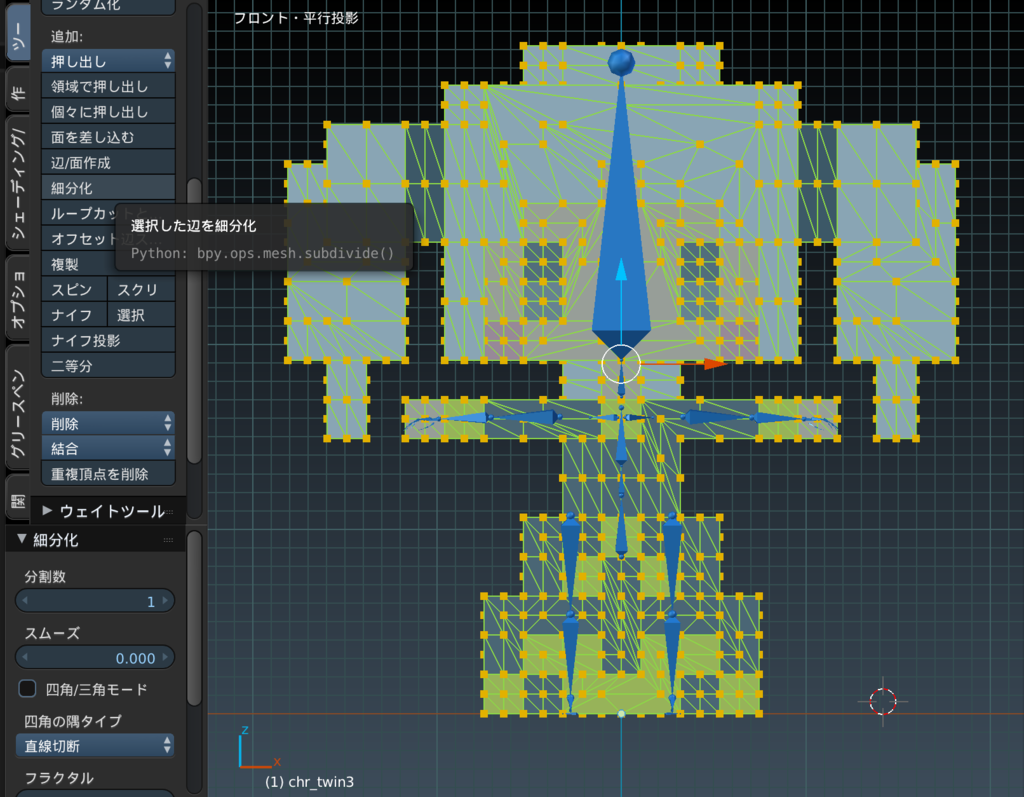Click the スピン button
This screenshot has width=1024, height=797.
(x=74, y=289)
